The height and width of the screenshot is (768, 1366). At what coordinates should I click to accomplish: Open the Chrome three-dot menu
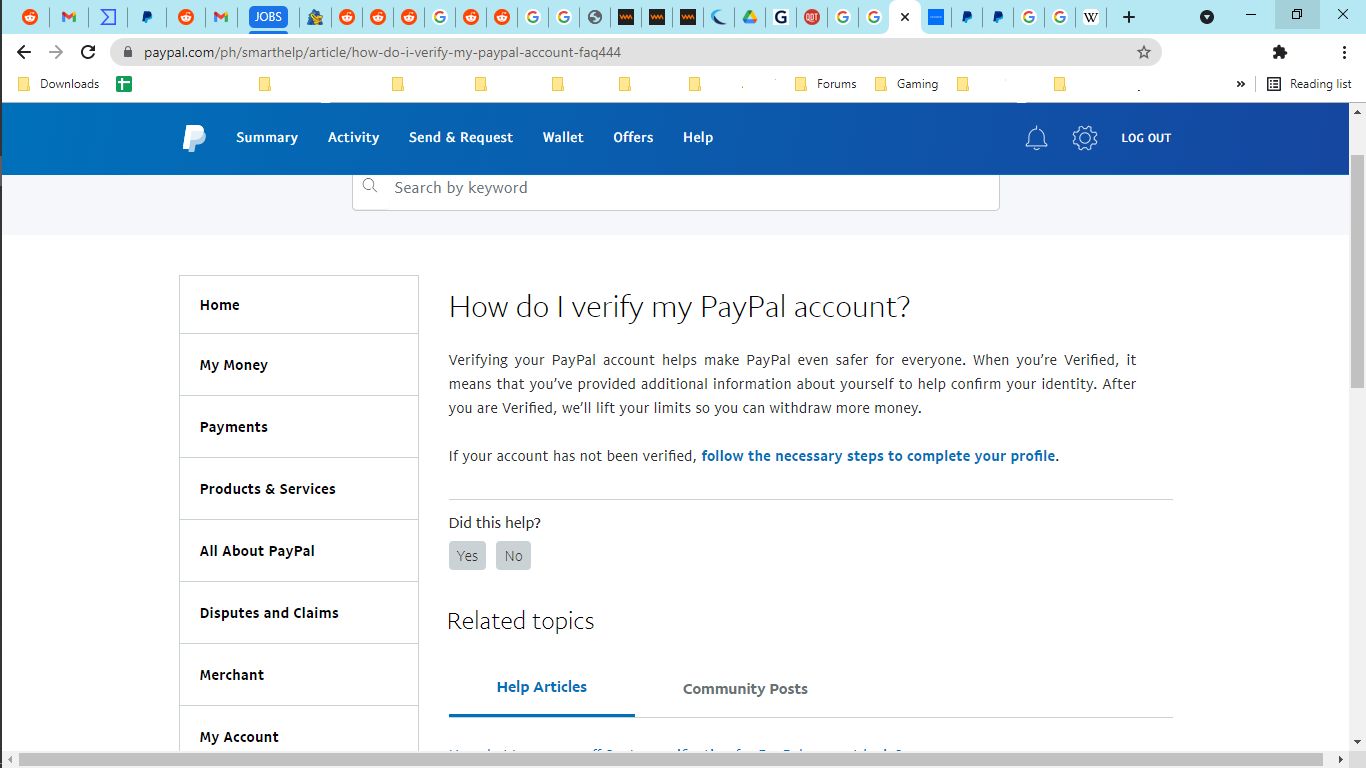pyautogui.click(x=1344, y=52)
